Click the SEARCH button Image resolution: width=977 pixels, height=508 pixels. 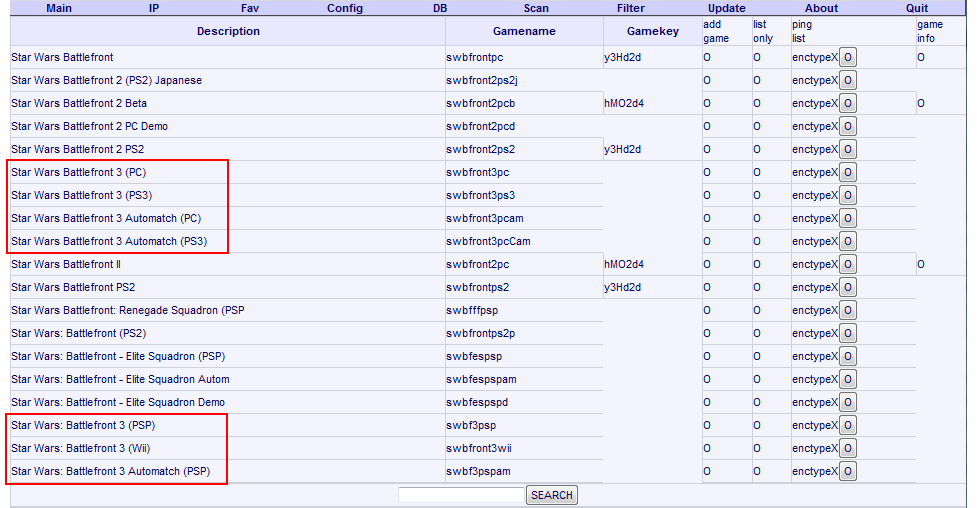[x=551, y=495]
